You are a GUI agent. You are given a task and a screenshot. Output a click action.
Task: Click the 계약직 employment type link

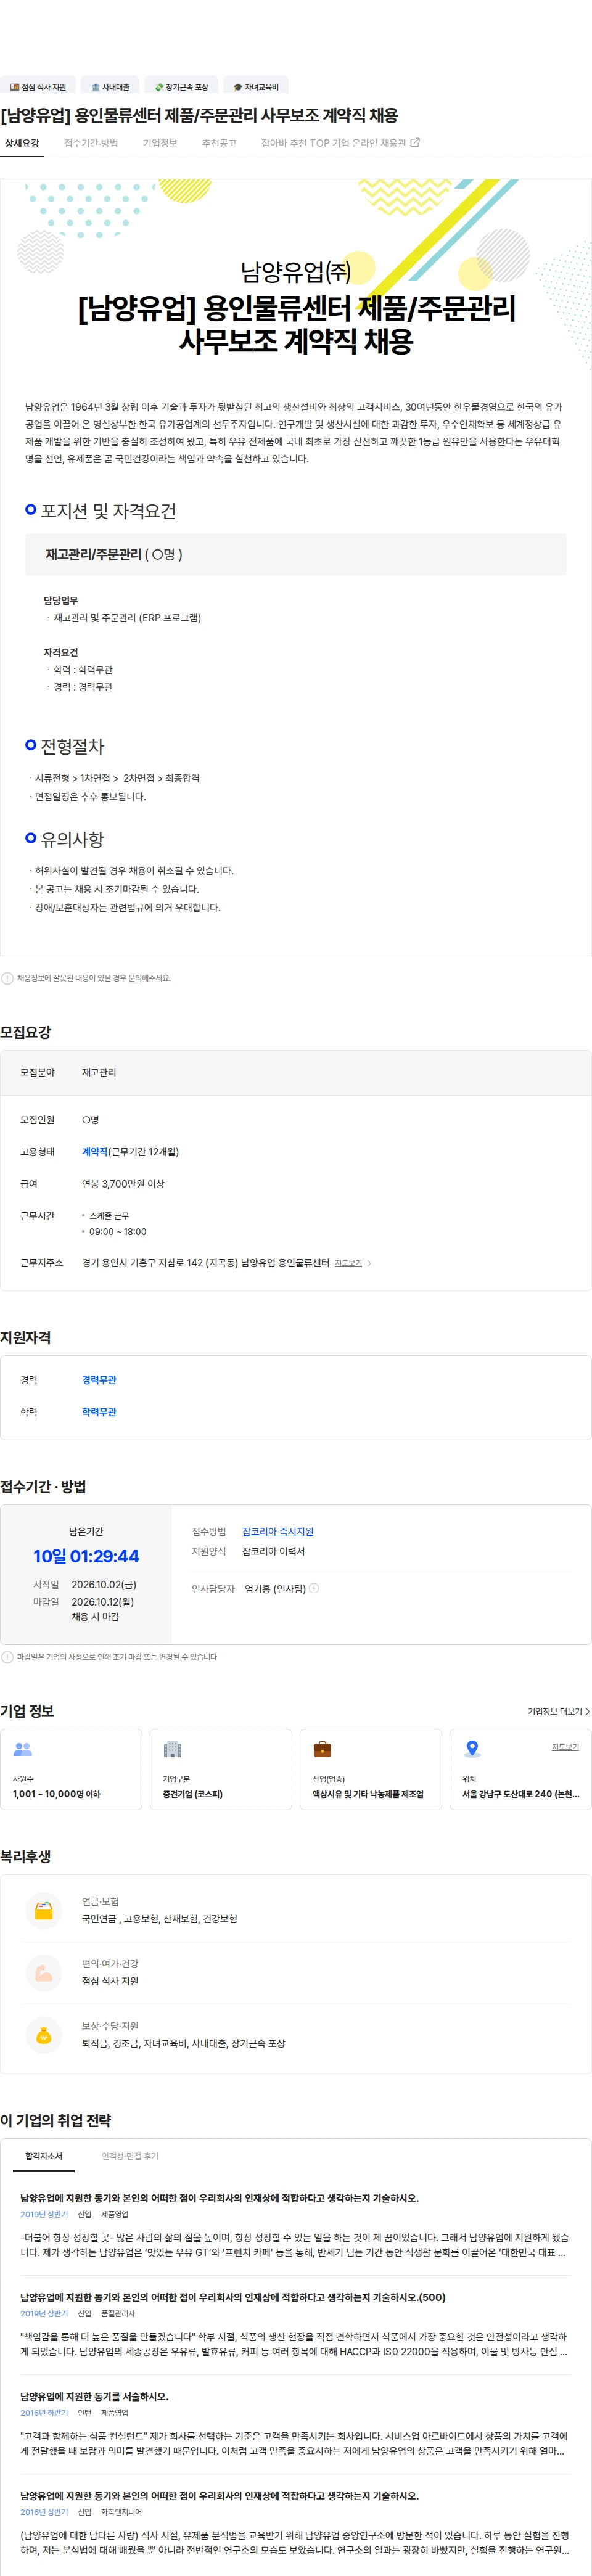click(95, 1152)
